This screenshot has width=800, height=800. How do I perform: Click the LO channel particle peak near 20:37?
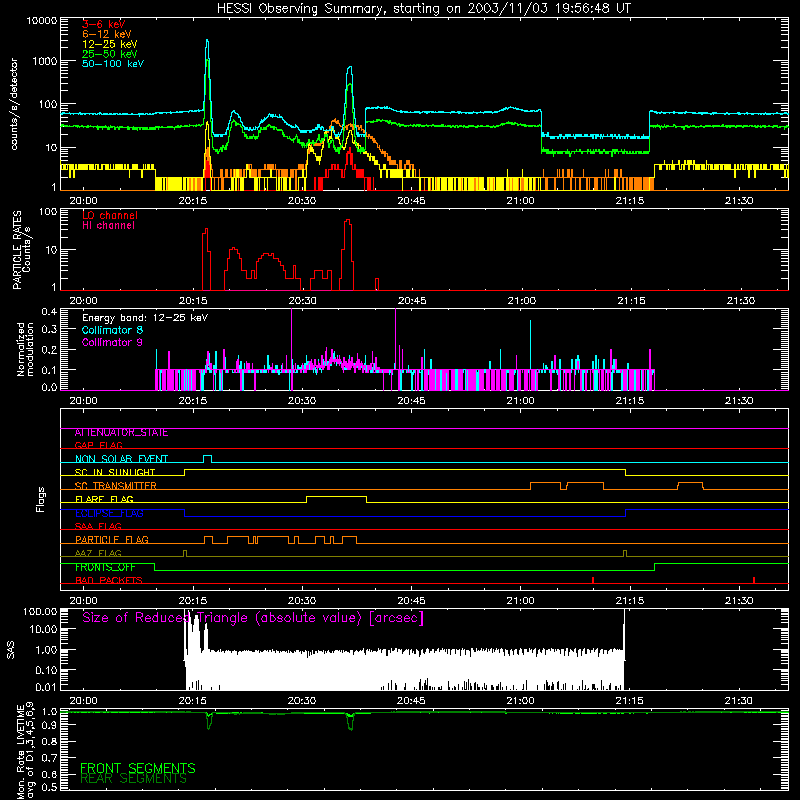(x=347, y=221)
